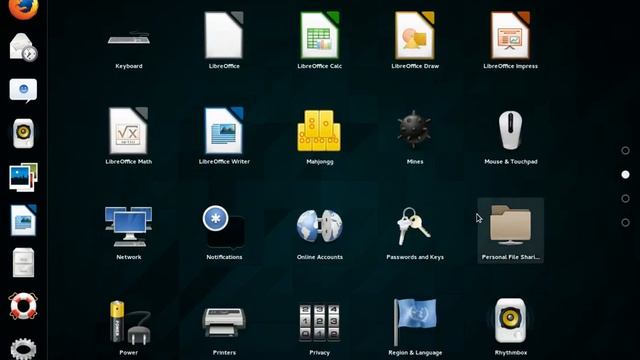Screen dimensions: 640x360
Task: Launch Rhythmbox from app grid
Action: pos(511,321)
